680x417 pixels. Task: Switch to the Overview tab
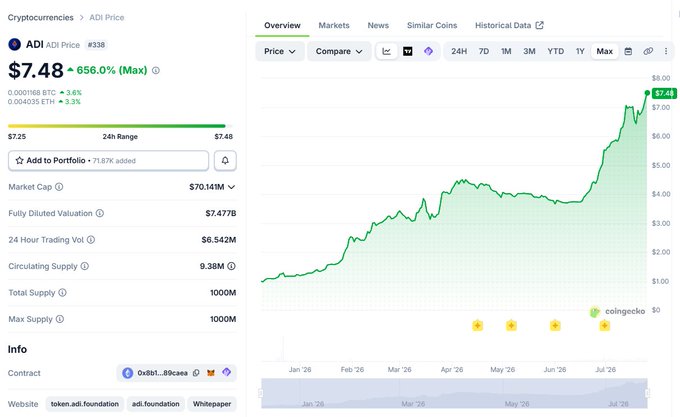(282, 25)
